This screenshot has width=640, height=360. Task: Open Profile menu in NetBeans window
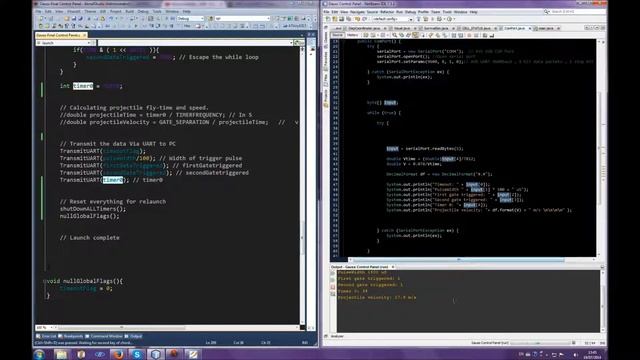point(423,12)
